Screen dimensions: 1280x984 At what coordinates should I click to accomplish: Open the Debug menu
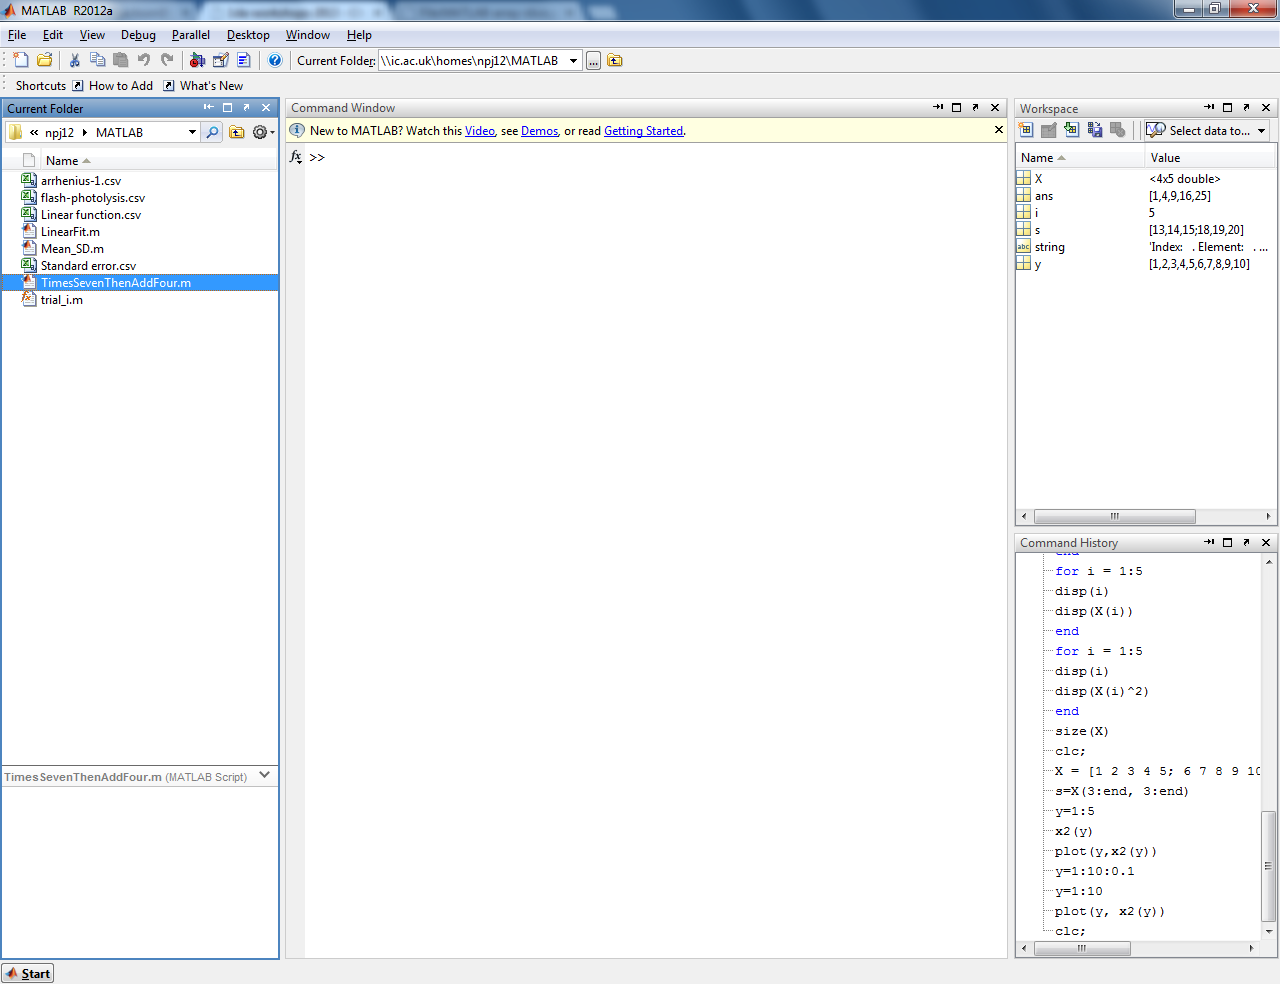coord(138,35)
